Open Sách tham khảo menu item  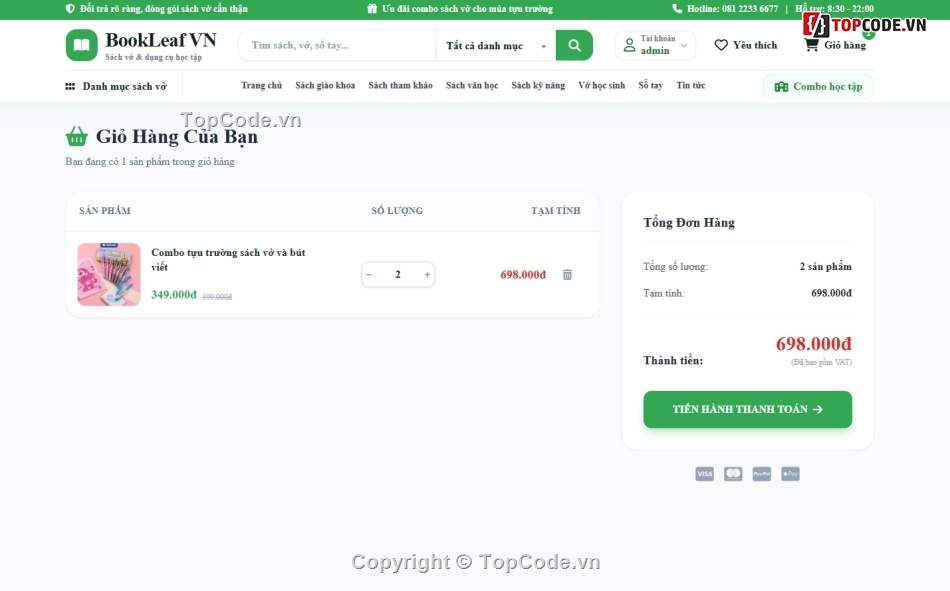coord(400,85)
